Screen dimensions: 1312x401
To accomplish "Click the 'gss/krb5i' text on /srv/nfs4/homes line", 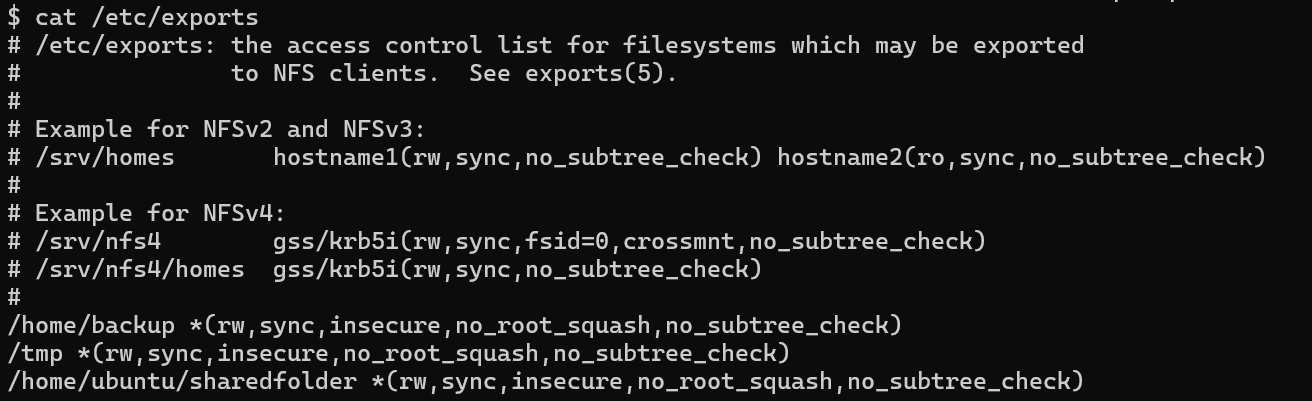I will [336, 269].
